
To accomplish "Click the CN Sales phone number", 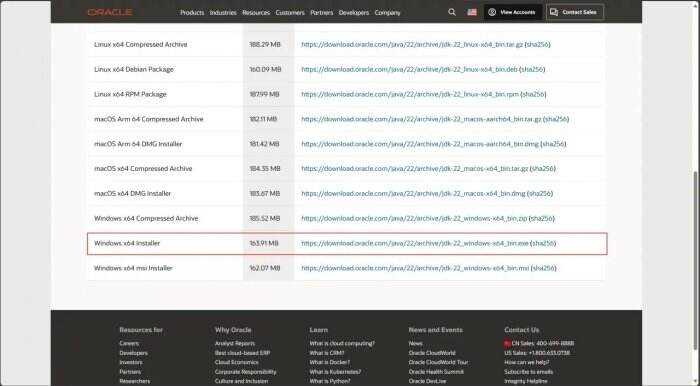I will [x=542, y=344].
